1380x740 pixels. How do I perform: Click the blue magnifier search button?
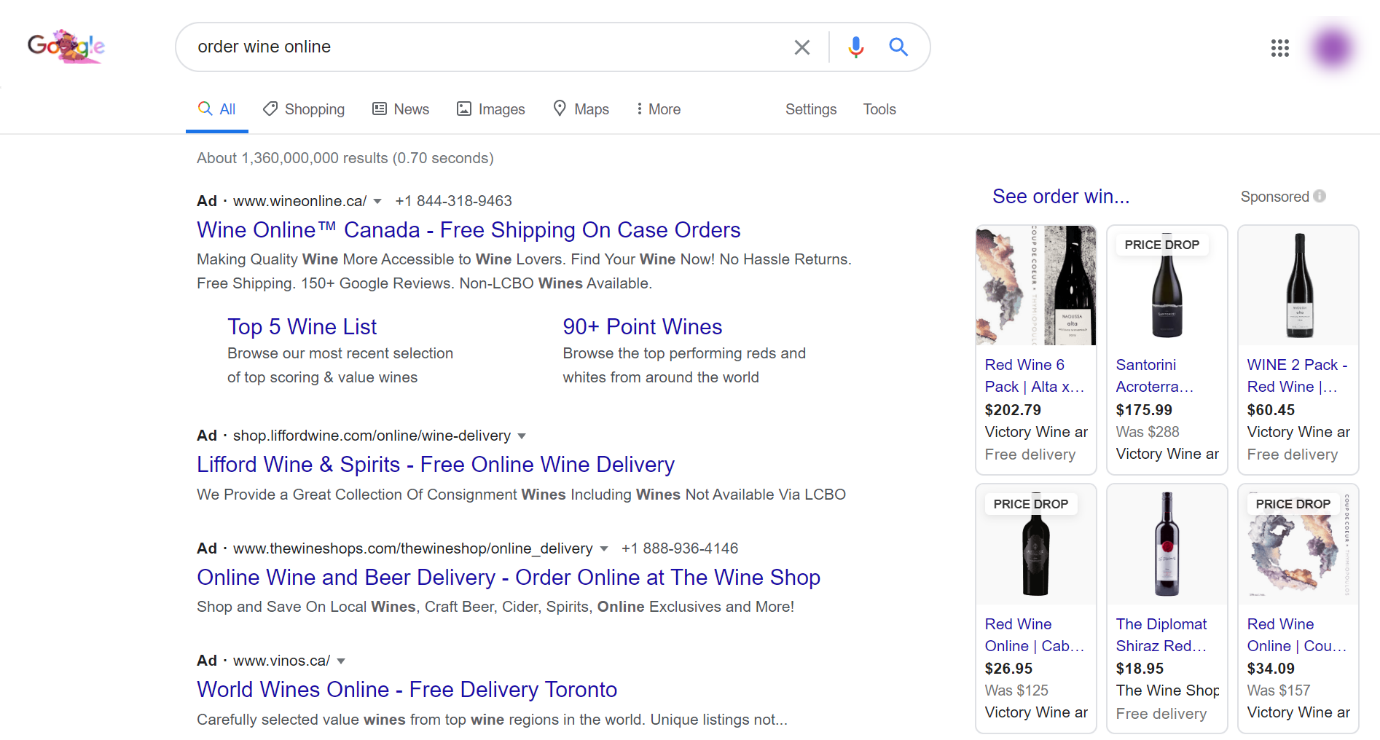[x=898, y=47]
